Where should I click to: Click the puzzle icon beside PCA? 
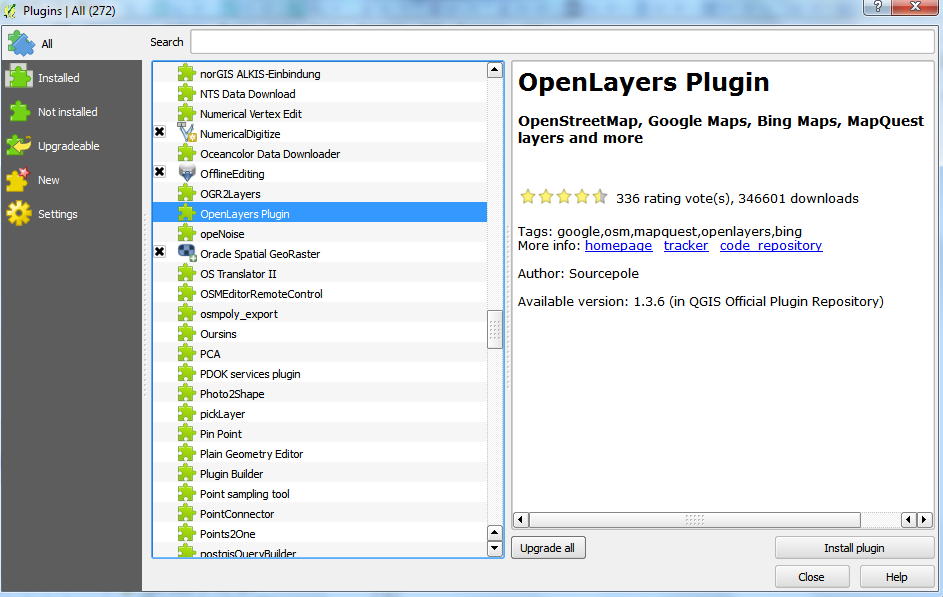point(187,353)
